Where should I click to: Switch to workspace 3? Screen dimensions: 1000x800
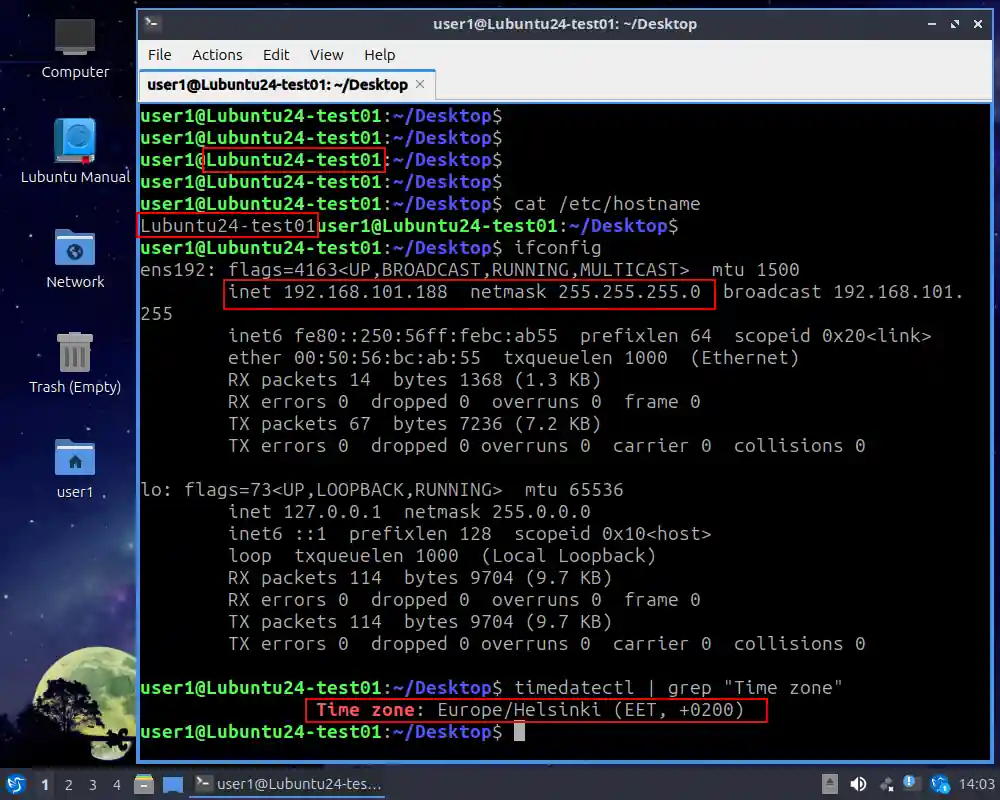tap(93, 785)
